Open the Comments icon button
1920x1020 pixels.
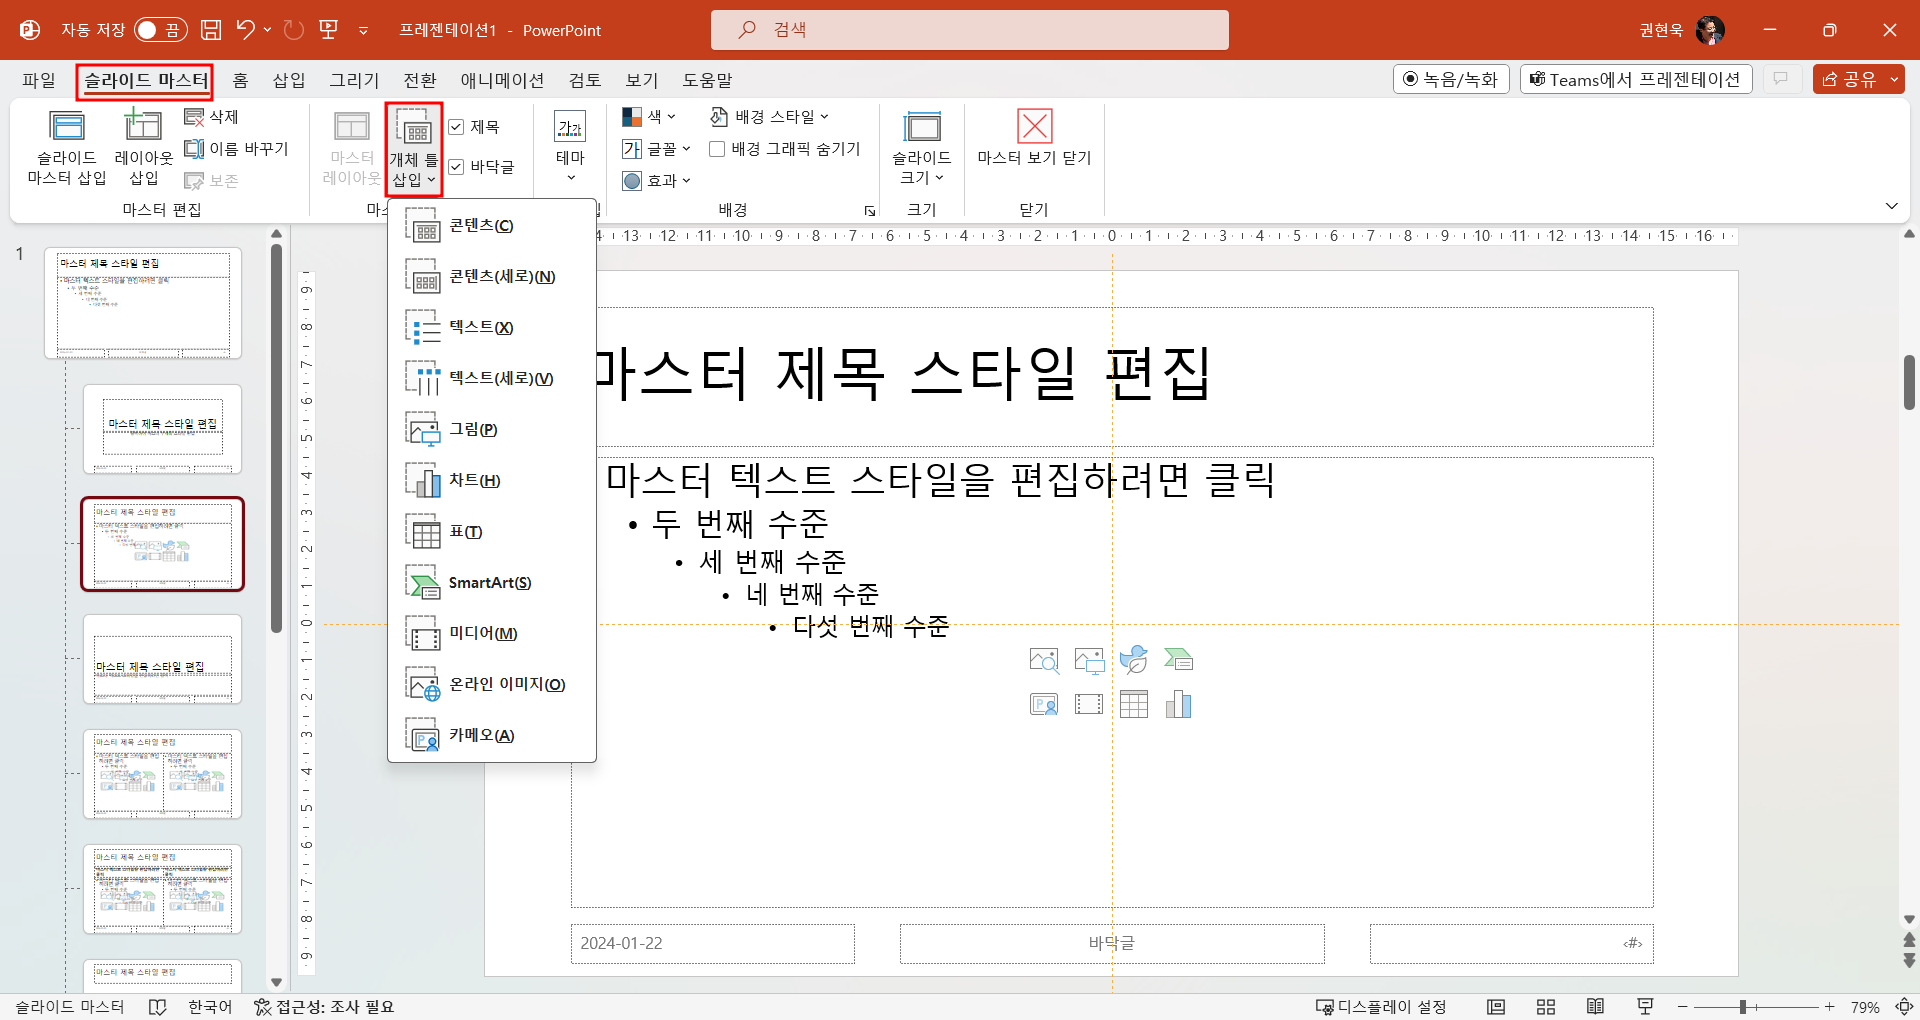(x=1781, y=79)
